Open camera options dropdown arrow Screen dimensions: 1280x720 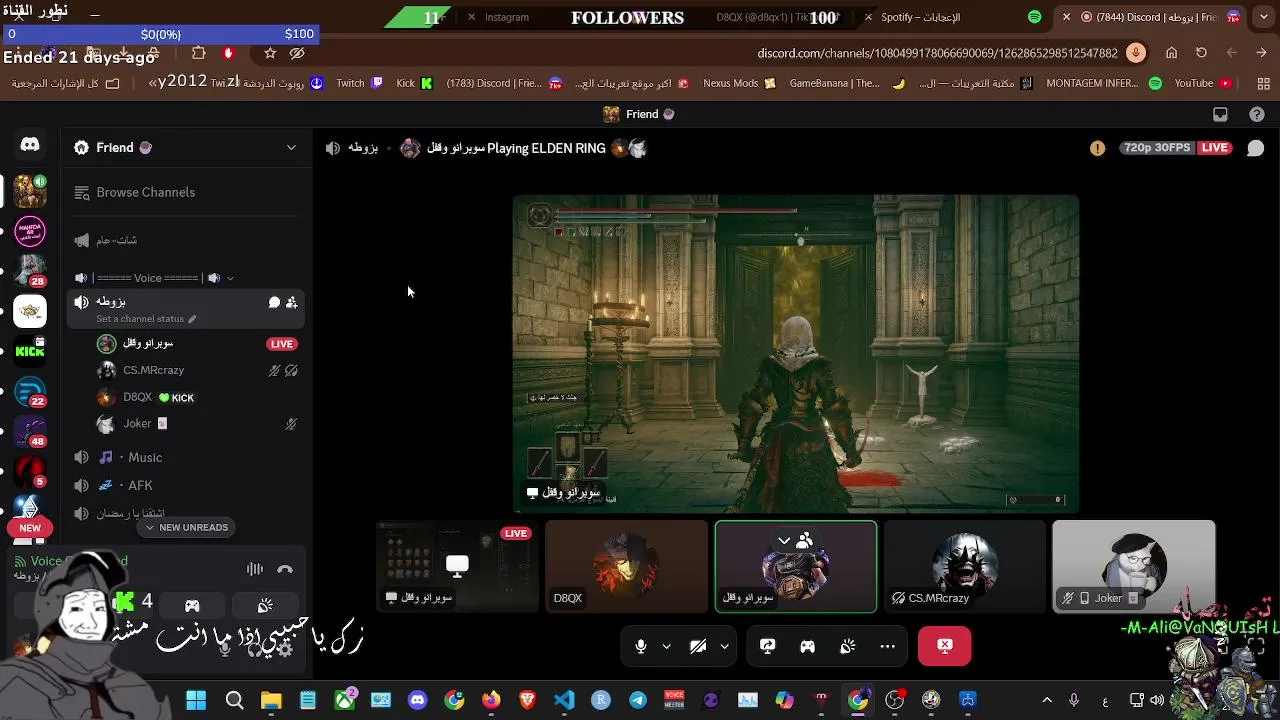tap(724, 646)
